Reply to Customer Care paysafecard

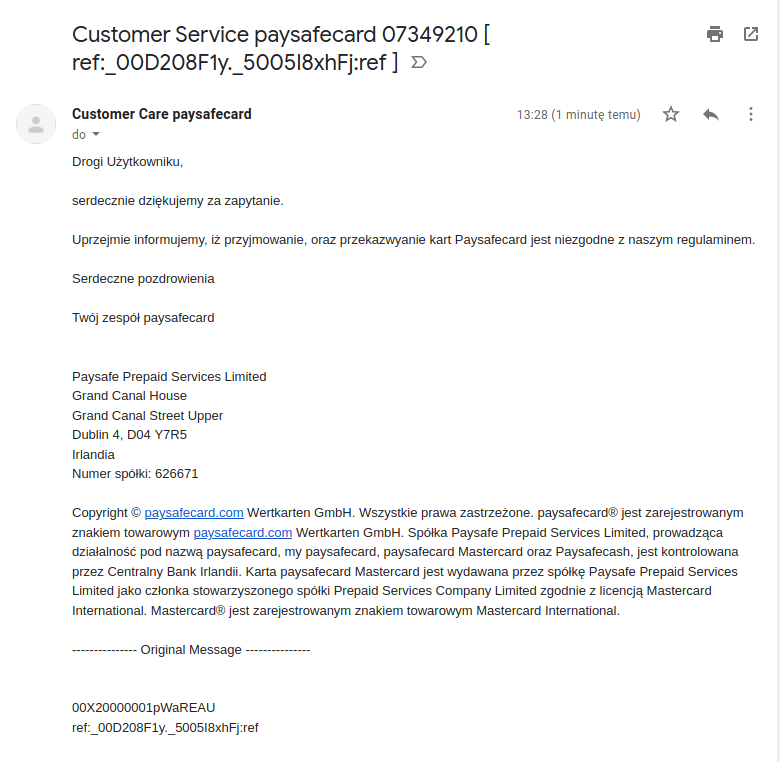[711, 114]
